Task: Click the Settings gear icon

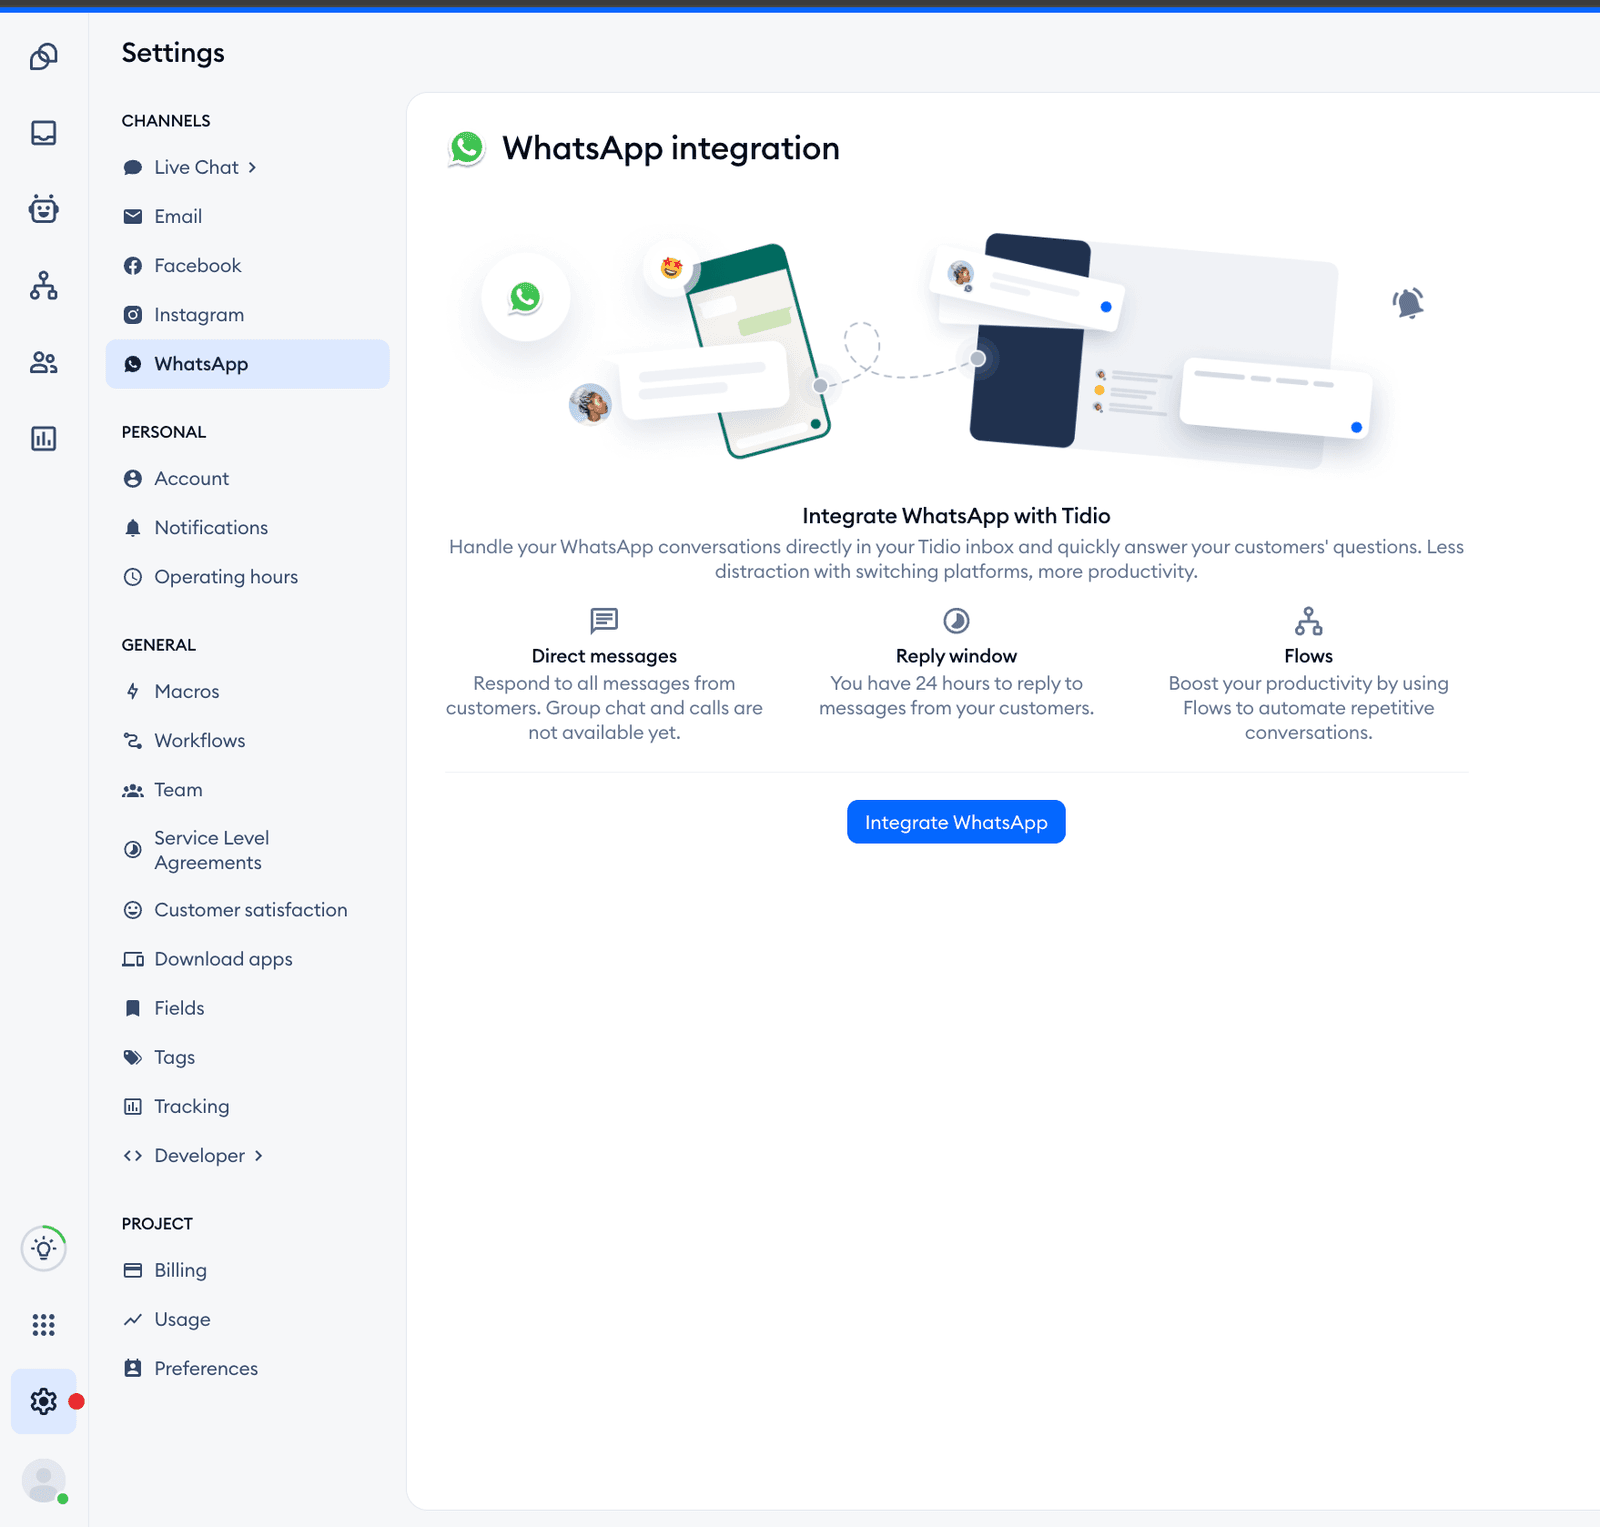Action: pos(43,1401)
